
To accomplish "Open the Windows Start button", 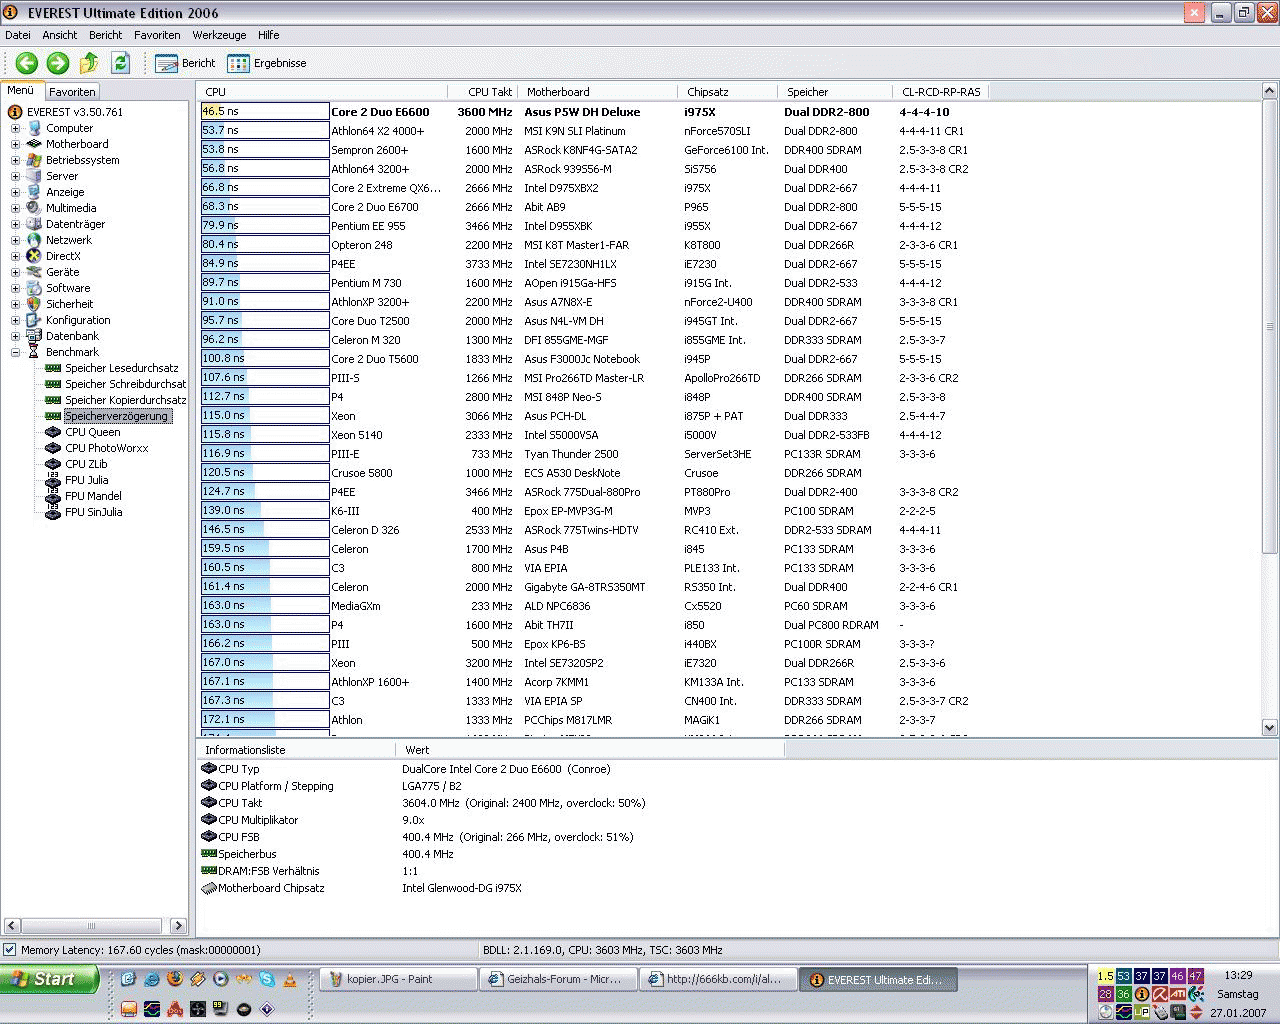I will [x=50, y=979].
